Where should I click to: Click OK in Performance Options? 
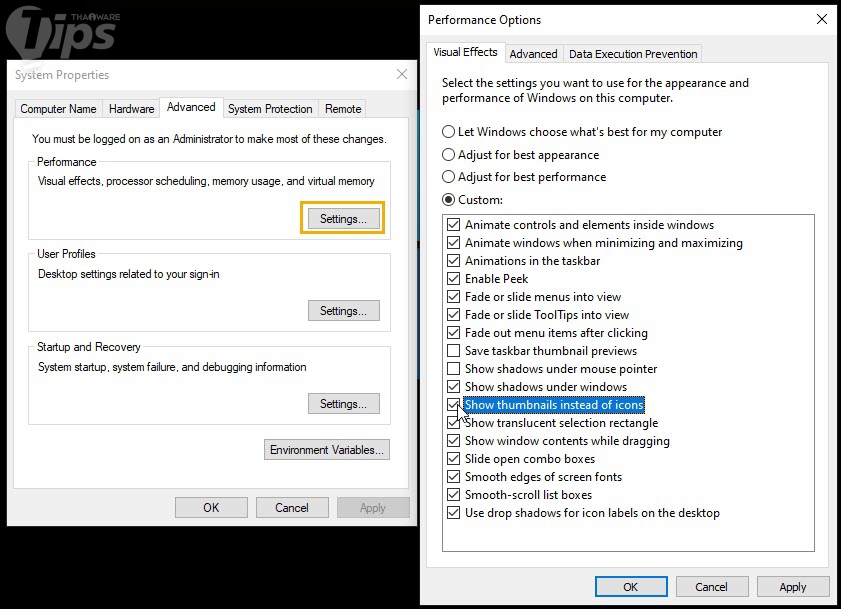(631, 586)
